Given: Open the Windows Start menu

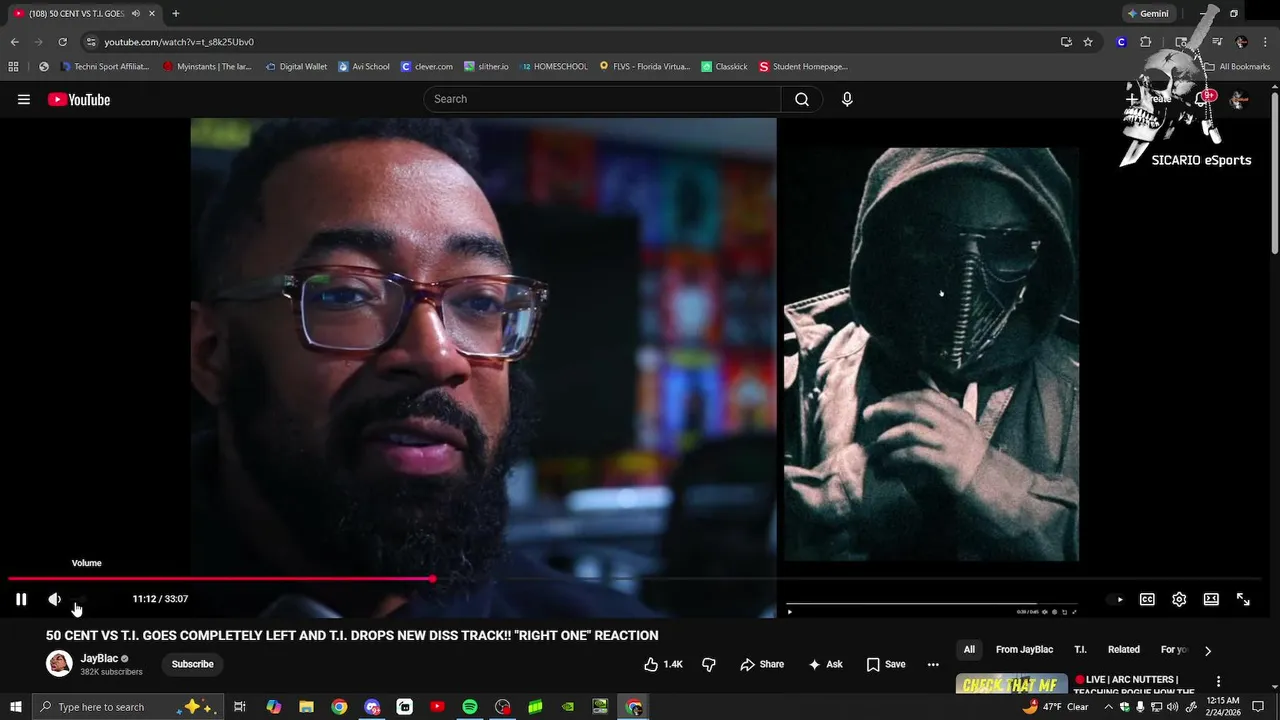Looking at the screenshot, I should tap(16, 707).
